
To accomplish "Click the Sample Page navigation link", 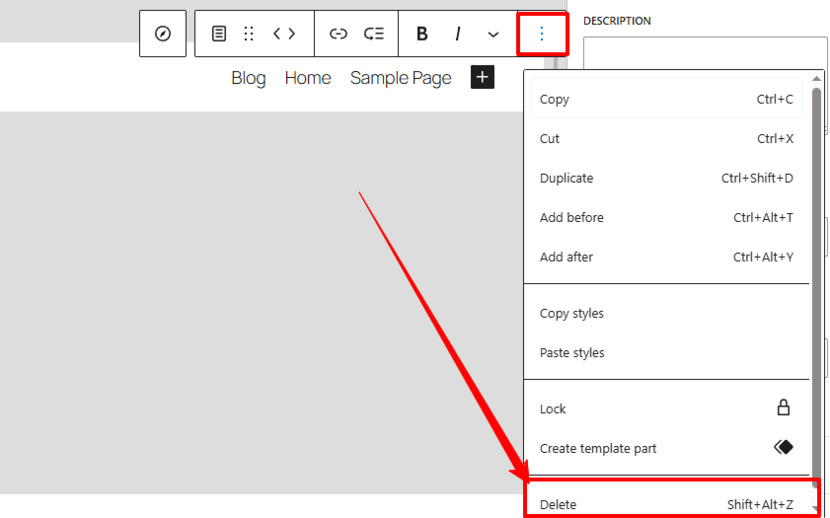I will pyautogui.click(x=401, y=78).
